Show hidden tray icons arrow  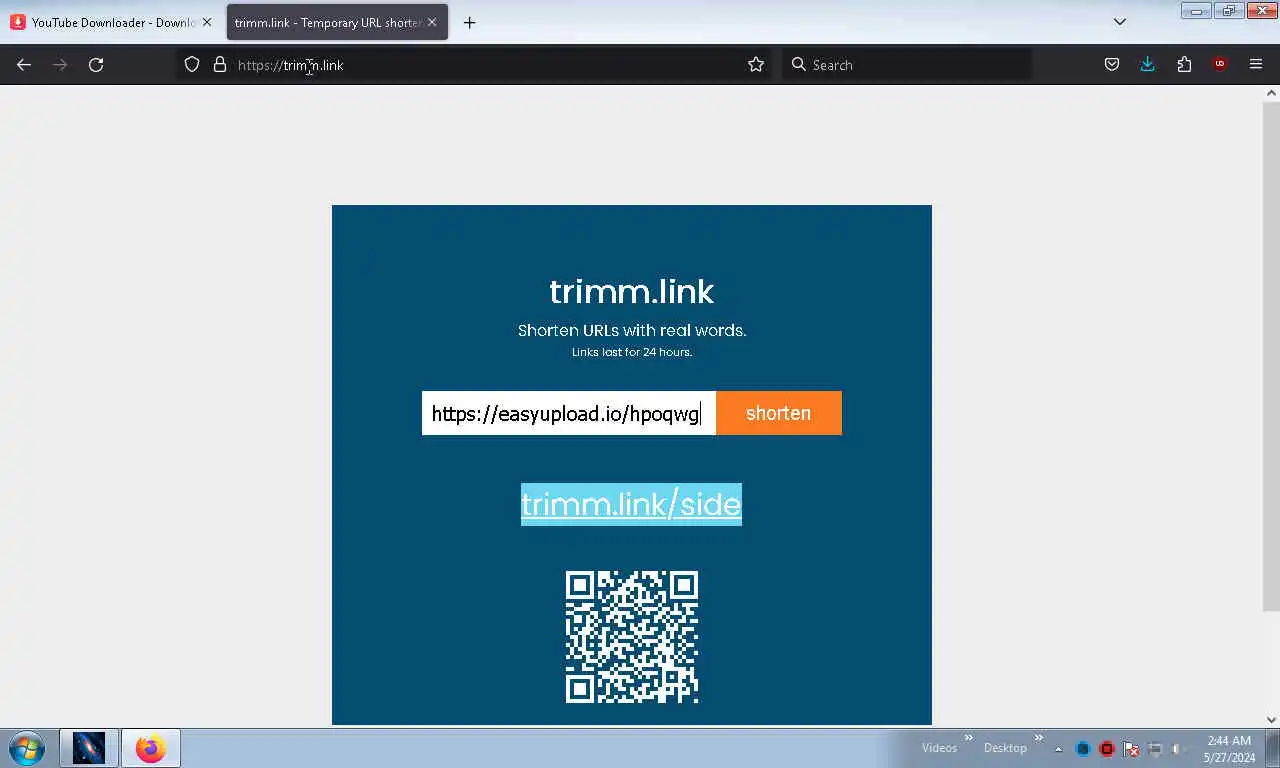click(1058, 749)
